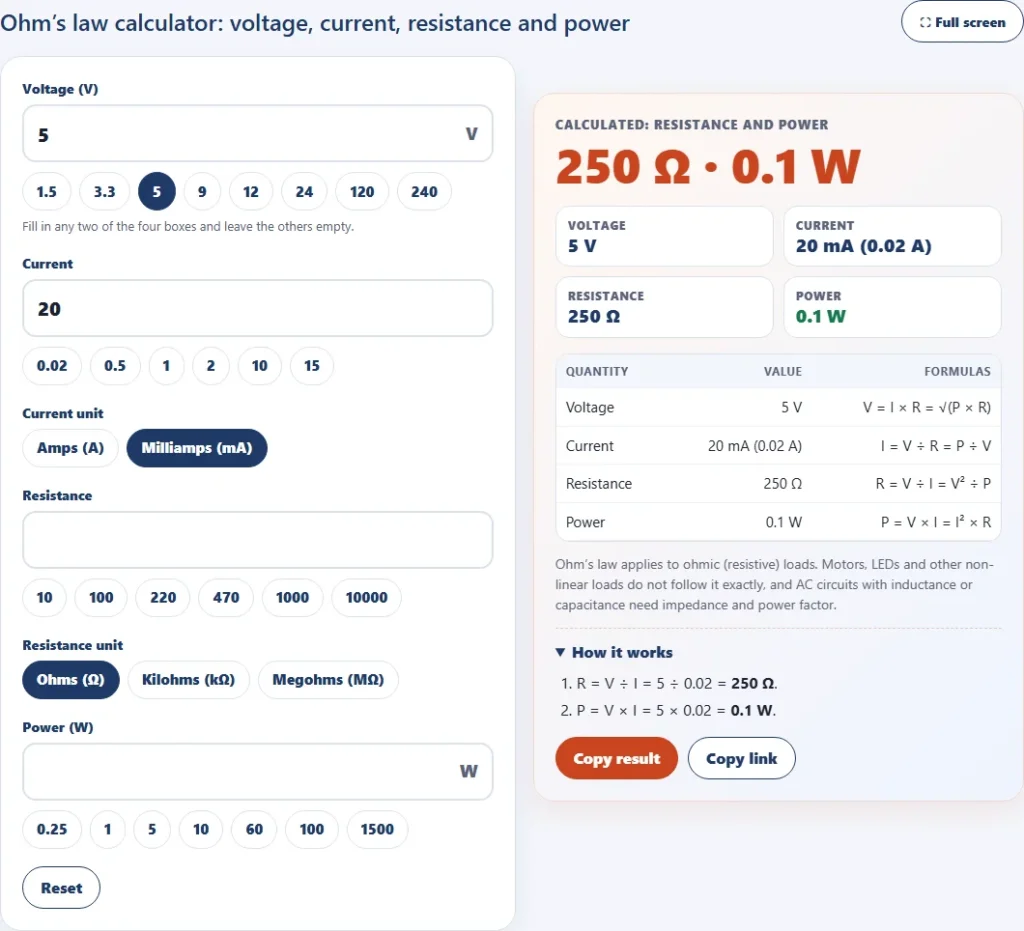Pick the 24 volt preset
The width and height of the screenshot is (1024, 931).
point(304,191)
